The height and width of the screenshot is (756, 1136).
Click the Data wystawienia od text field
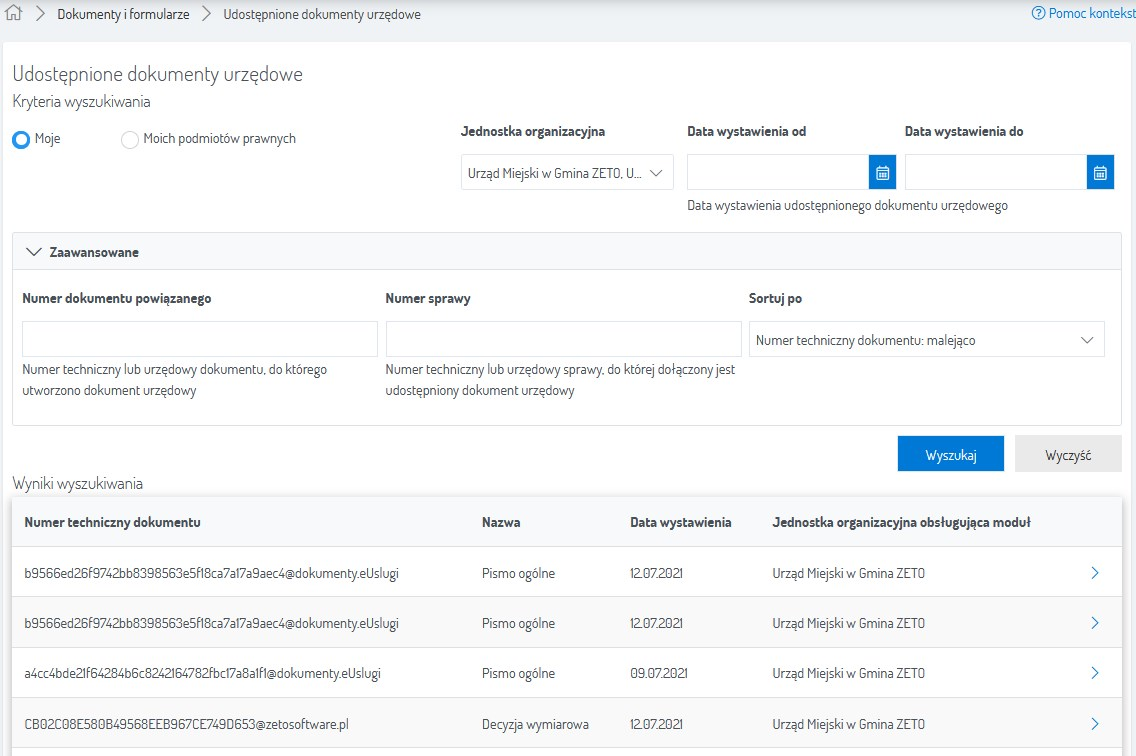pyautogui.click(x=777, y=173)
